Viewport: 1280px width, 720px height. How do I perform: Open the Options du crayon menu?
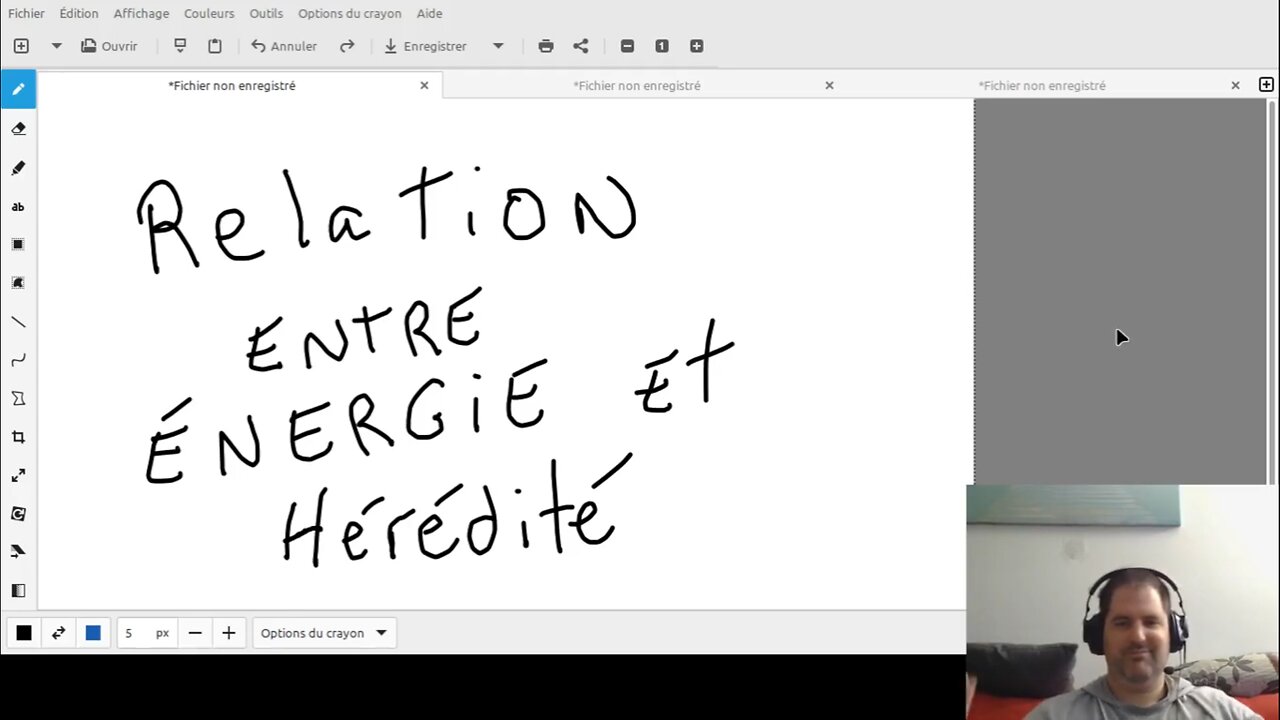[x=350, y=13]
